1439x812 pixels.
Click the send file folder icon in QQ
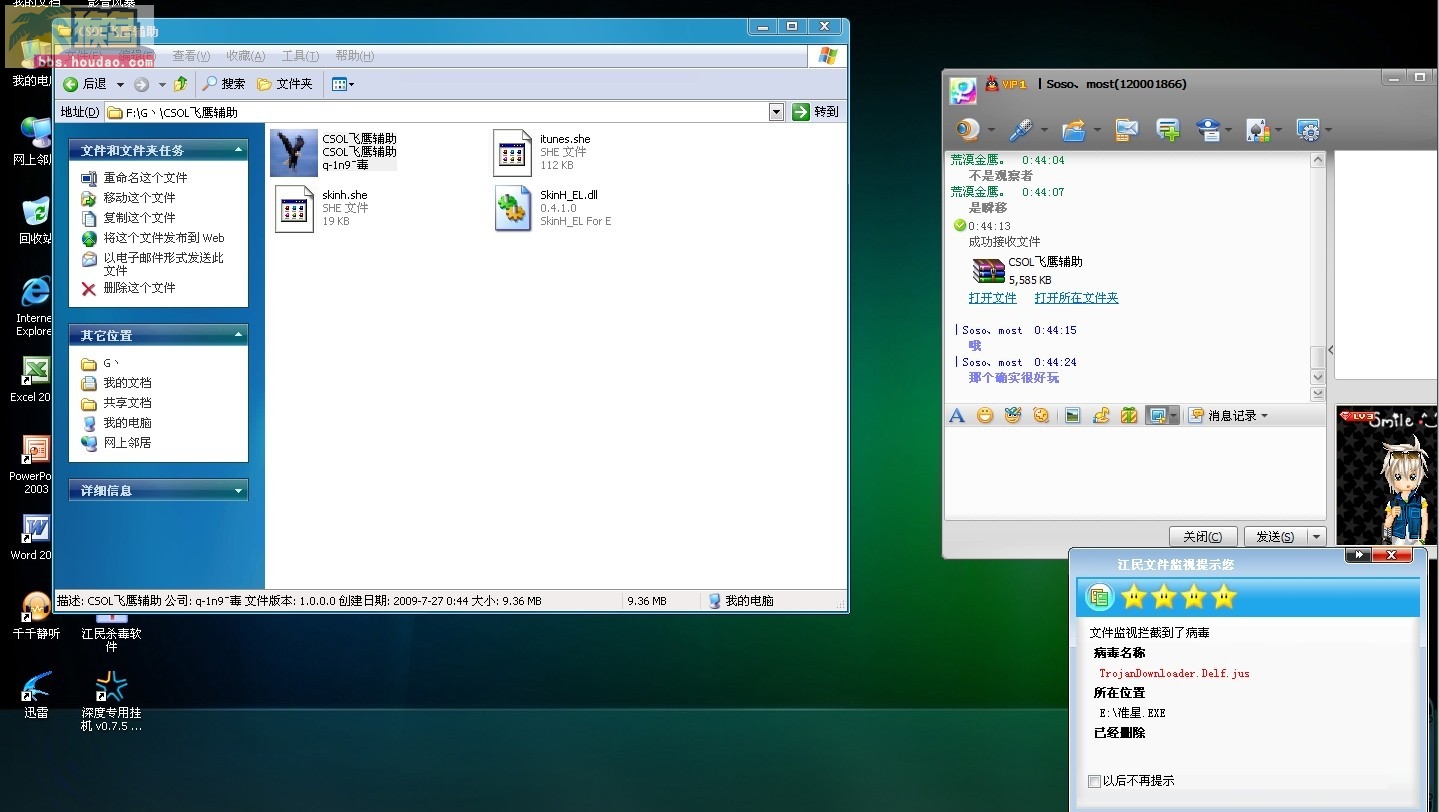1074,129
